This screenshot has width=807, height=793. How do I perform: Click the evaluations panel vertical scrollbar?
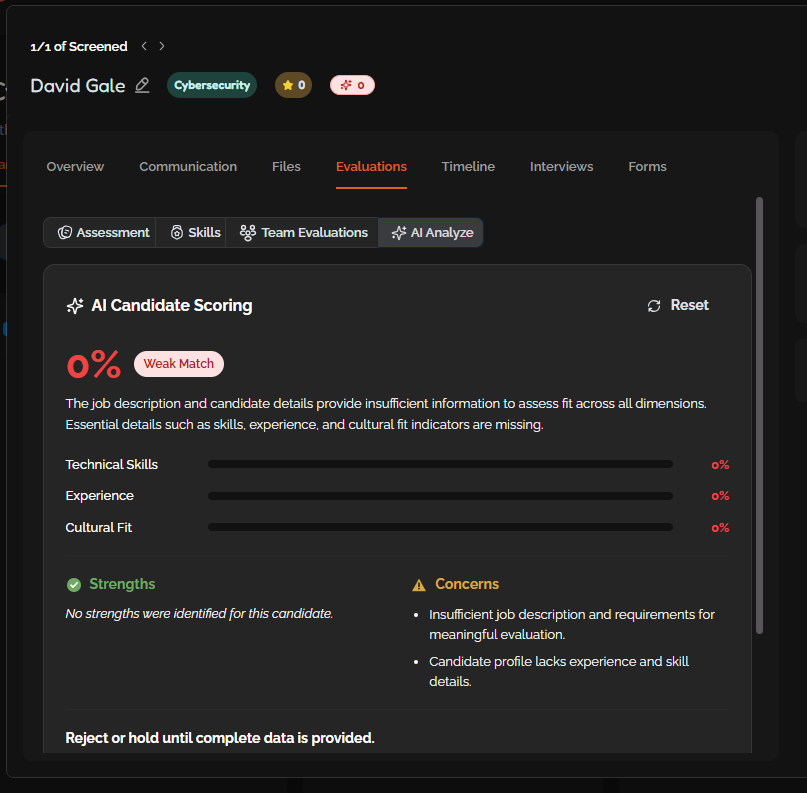click(x=759, y=415)
